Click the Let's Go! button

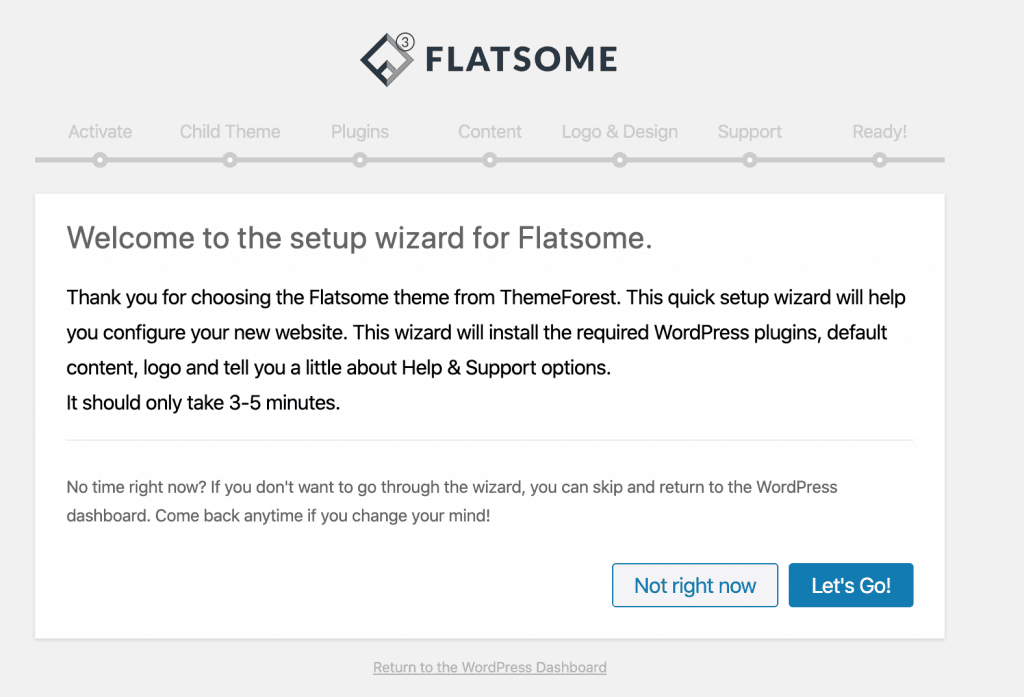coord(851,585)
